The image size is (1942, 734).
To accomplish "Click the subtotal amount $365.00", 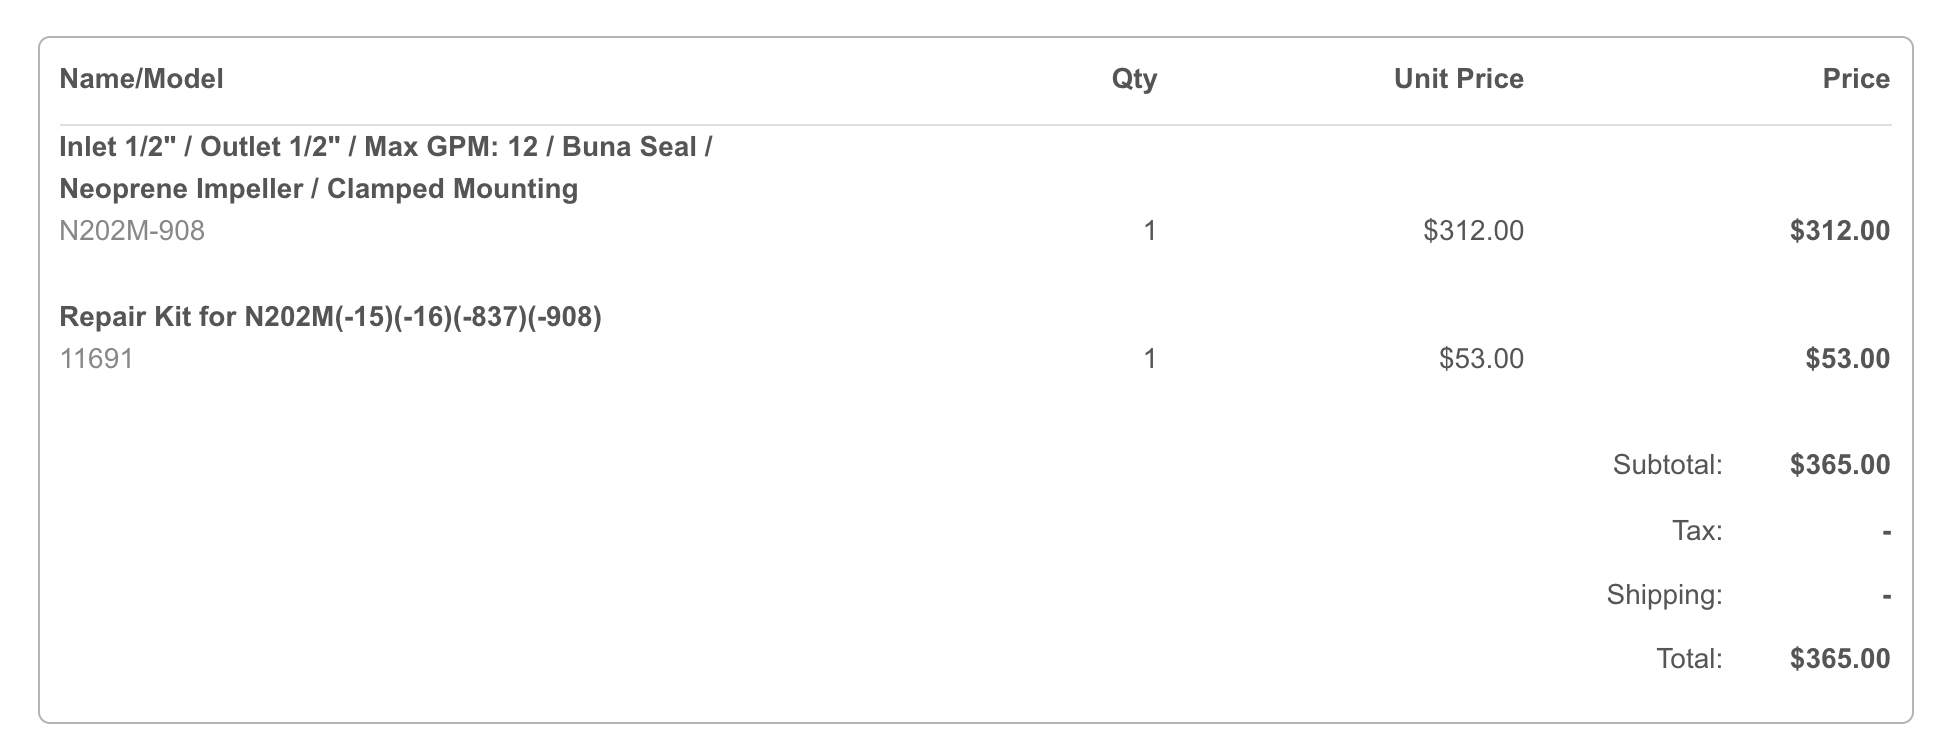I will pos(1840,465).
